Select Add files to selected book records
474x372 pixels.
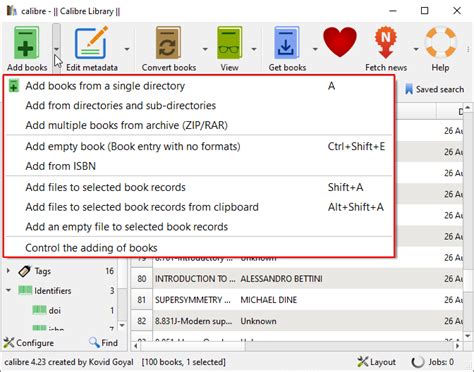(x=199, y=187)
